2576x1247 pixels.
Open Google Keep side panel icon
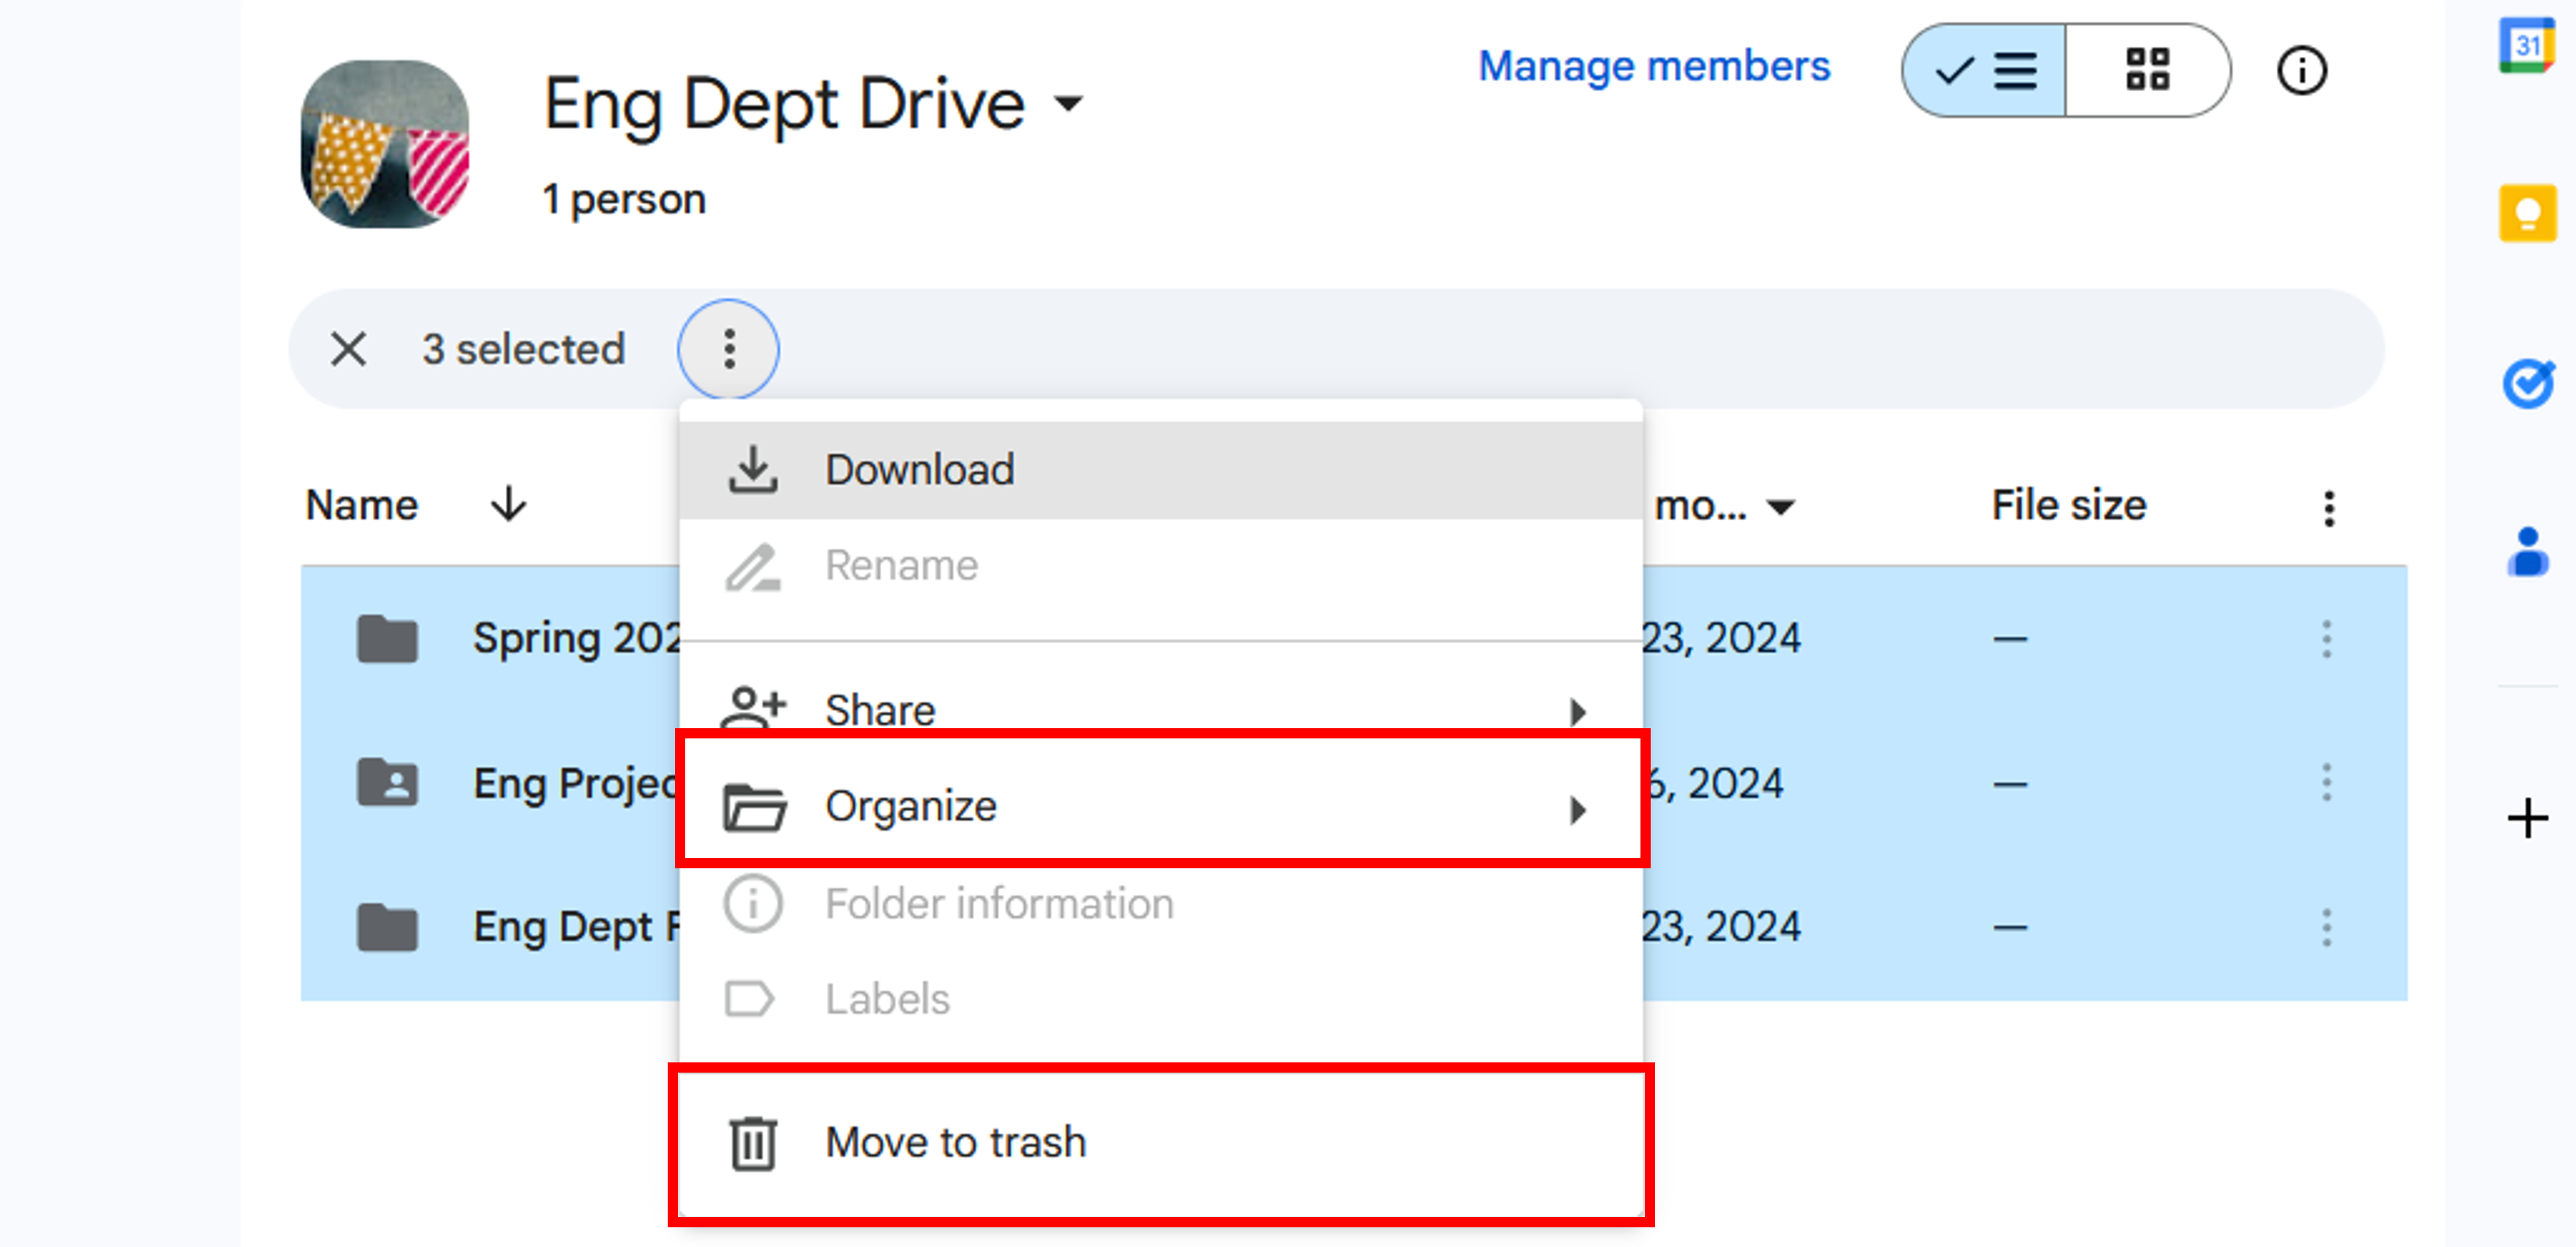click(2526, 213)
